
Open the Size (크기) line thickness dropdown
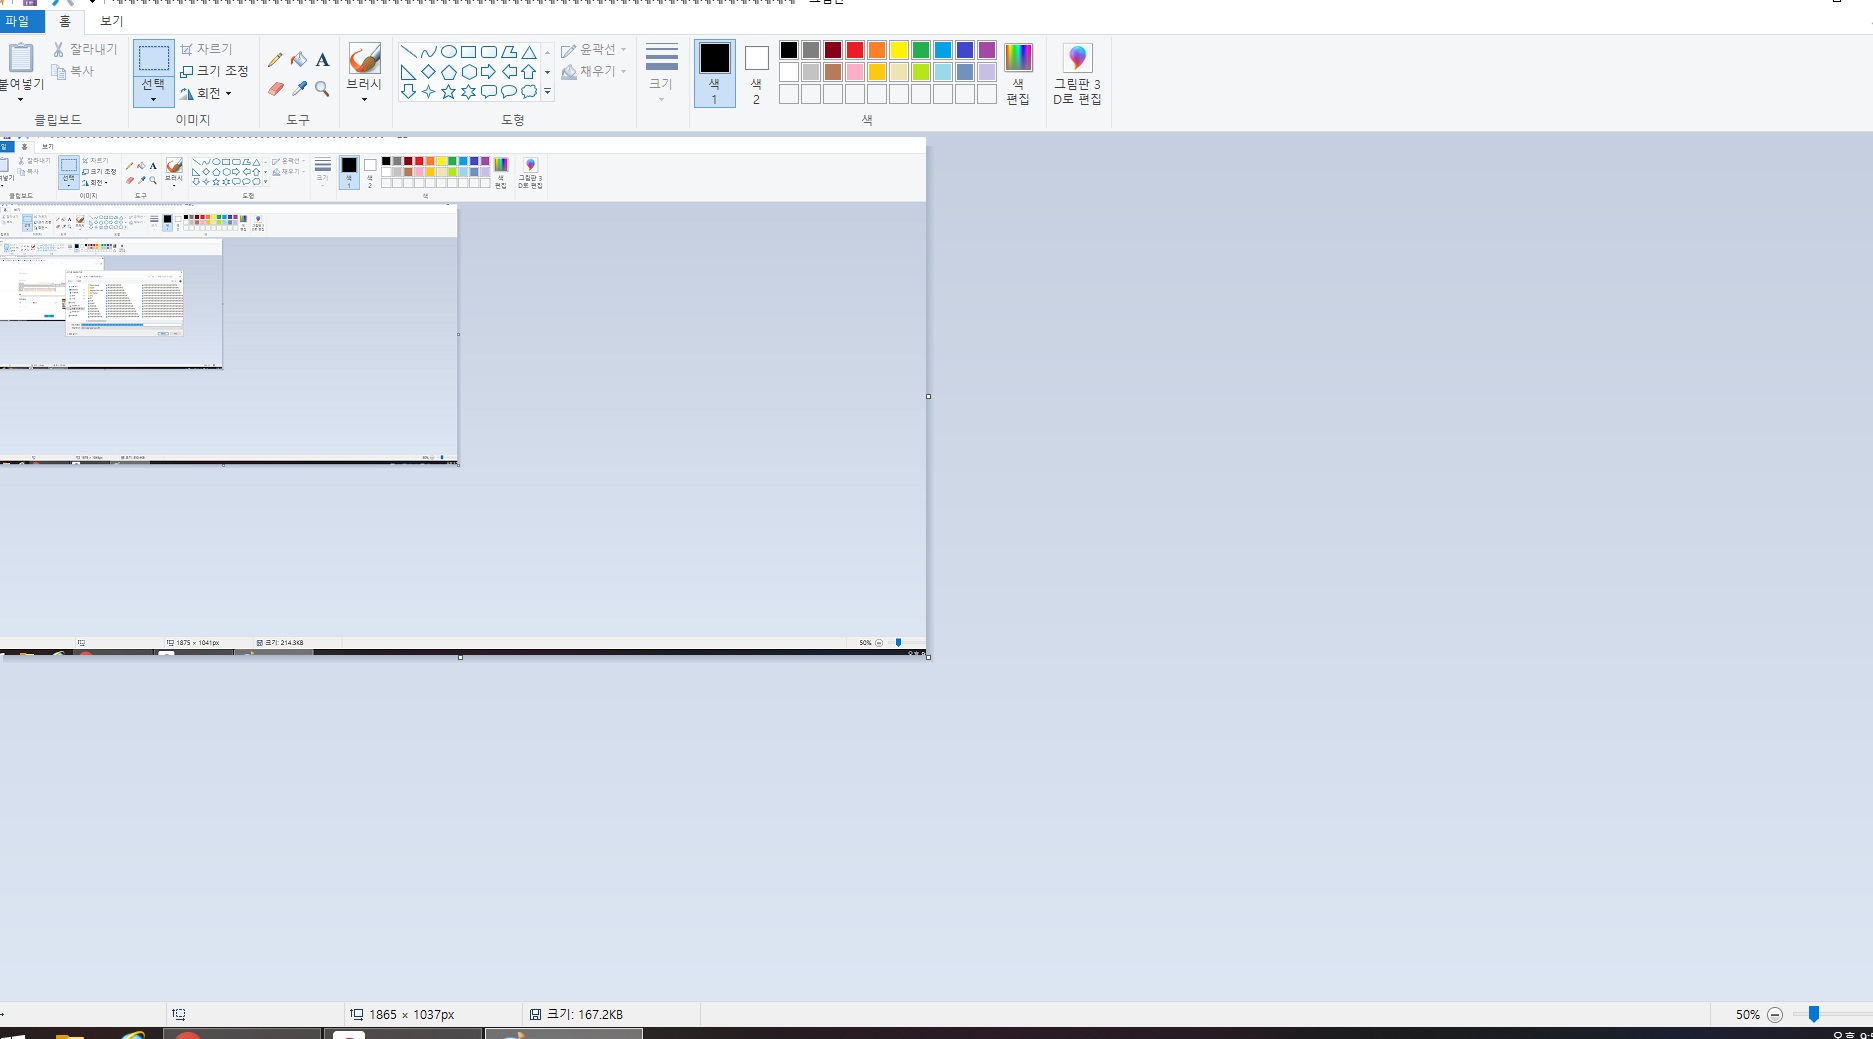[661, 73]
